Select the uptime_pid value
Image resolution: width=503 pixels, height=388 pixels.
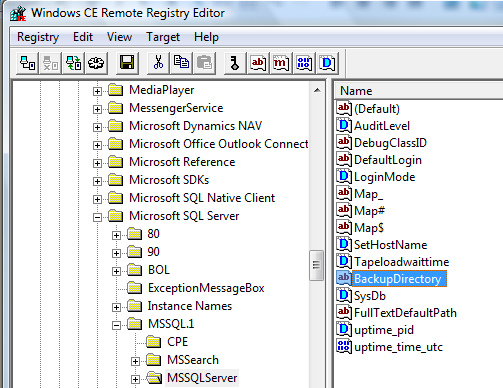[384, 330]
